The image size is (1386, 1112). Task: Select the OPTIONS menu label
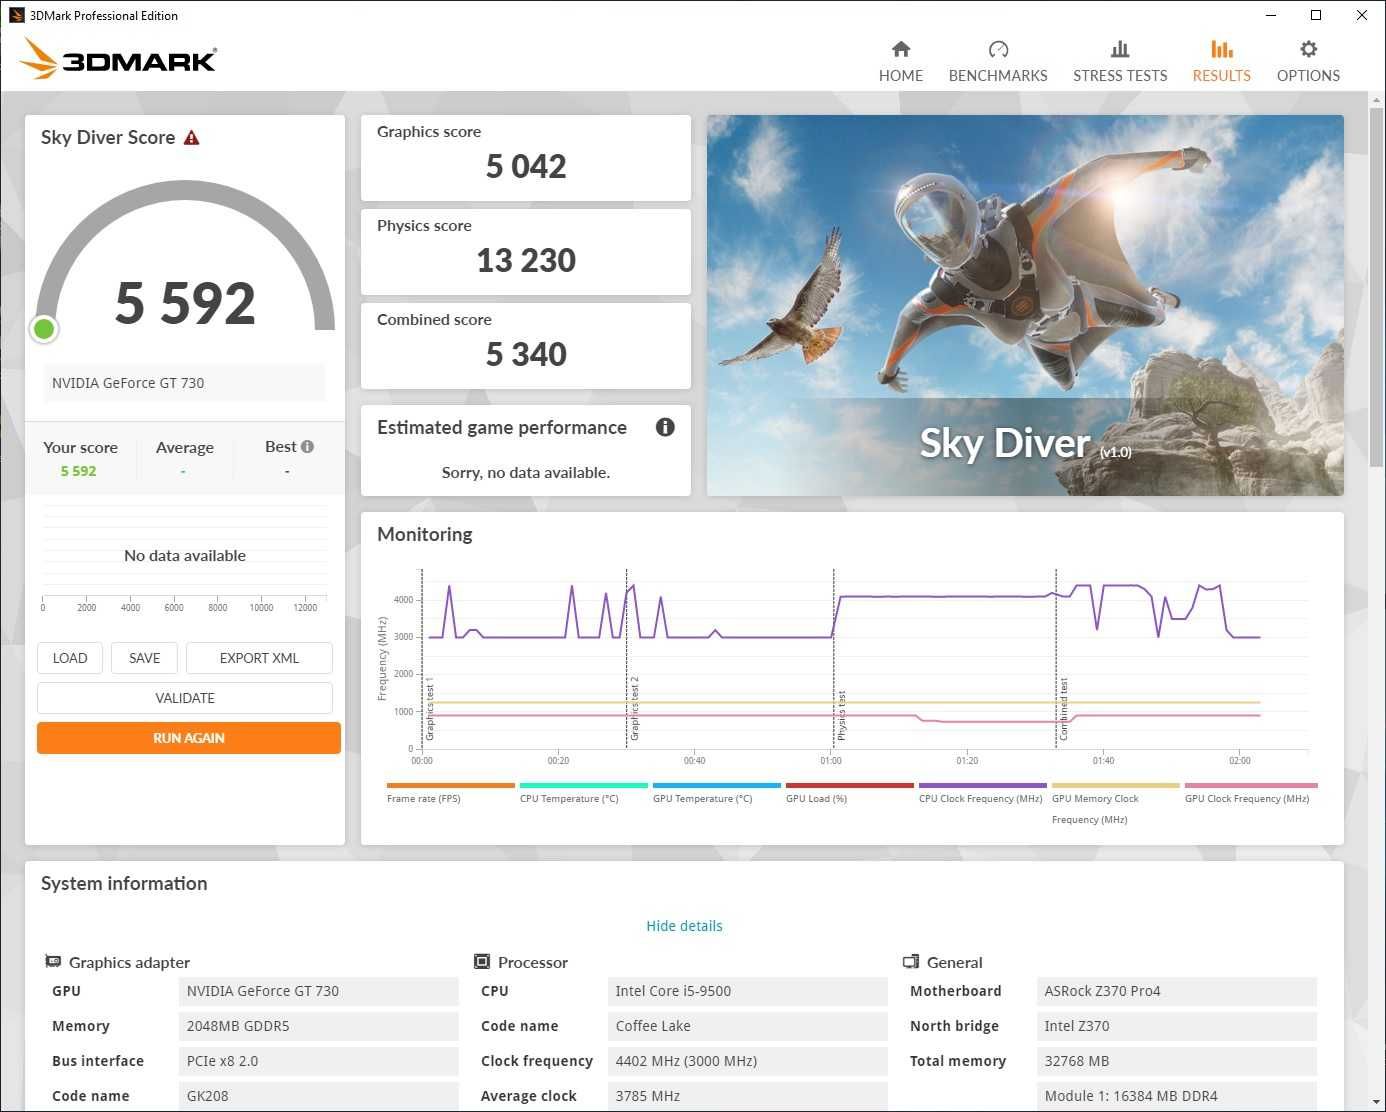(1308, 76)
